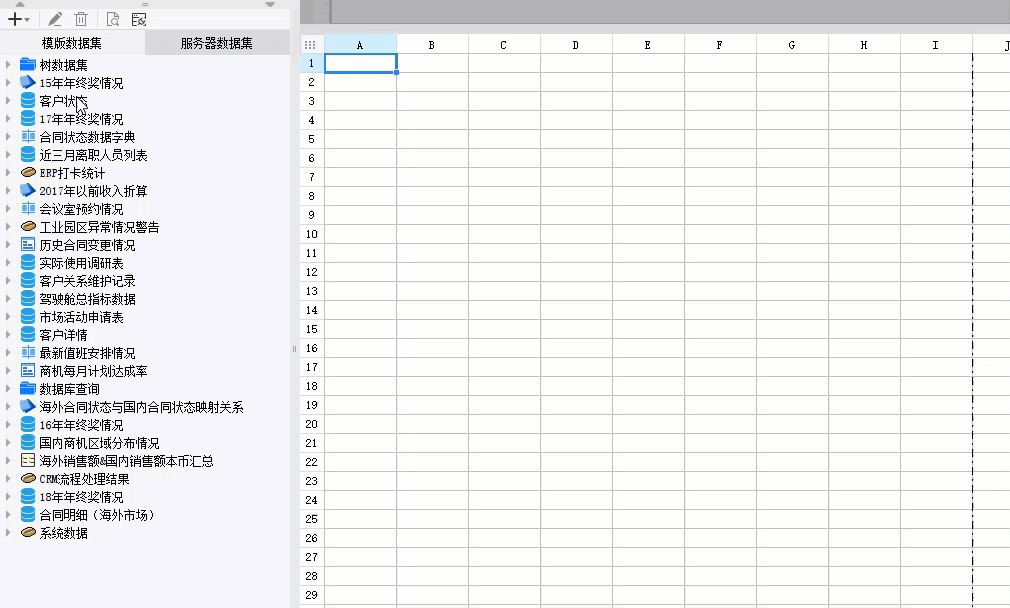Switch to the 模版数据集 tab

click(x=71, y=43)
